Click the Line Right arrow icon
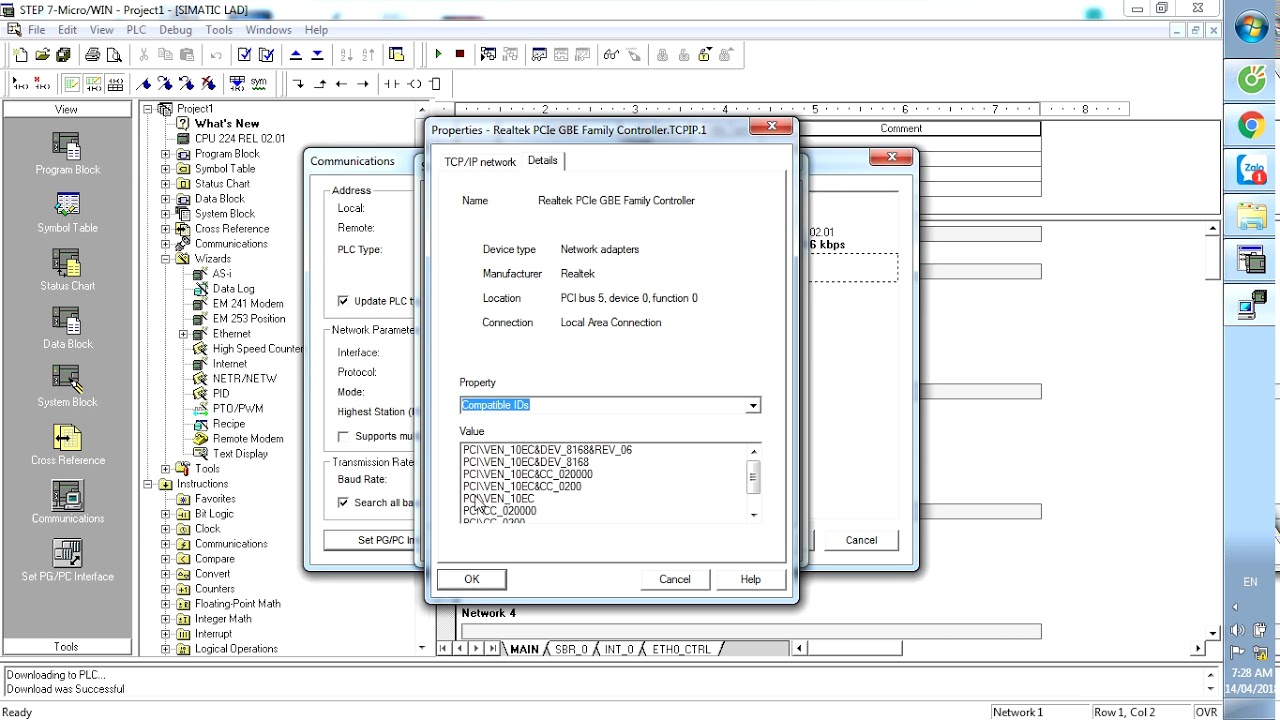The width and height of the screenshot is (1280, 720). point(364,84)
